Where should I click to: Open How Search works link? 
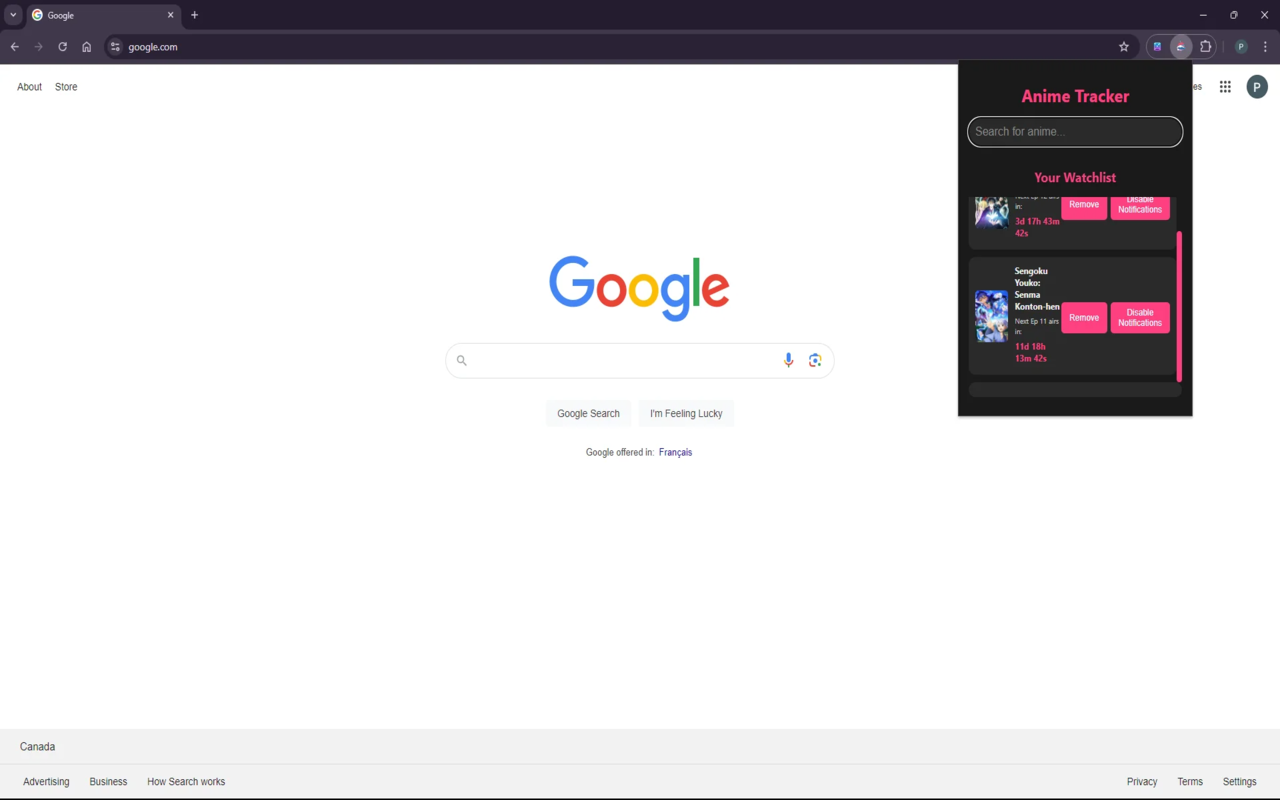click(186, 782)
